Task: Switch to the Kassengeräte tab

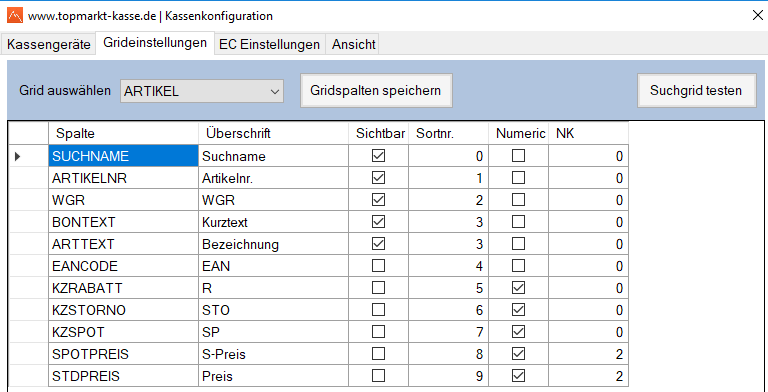Action: 48,45
